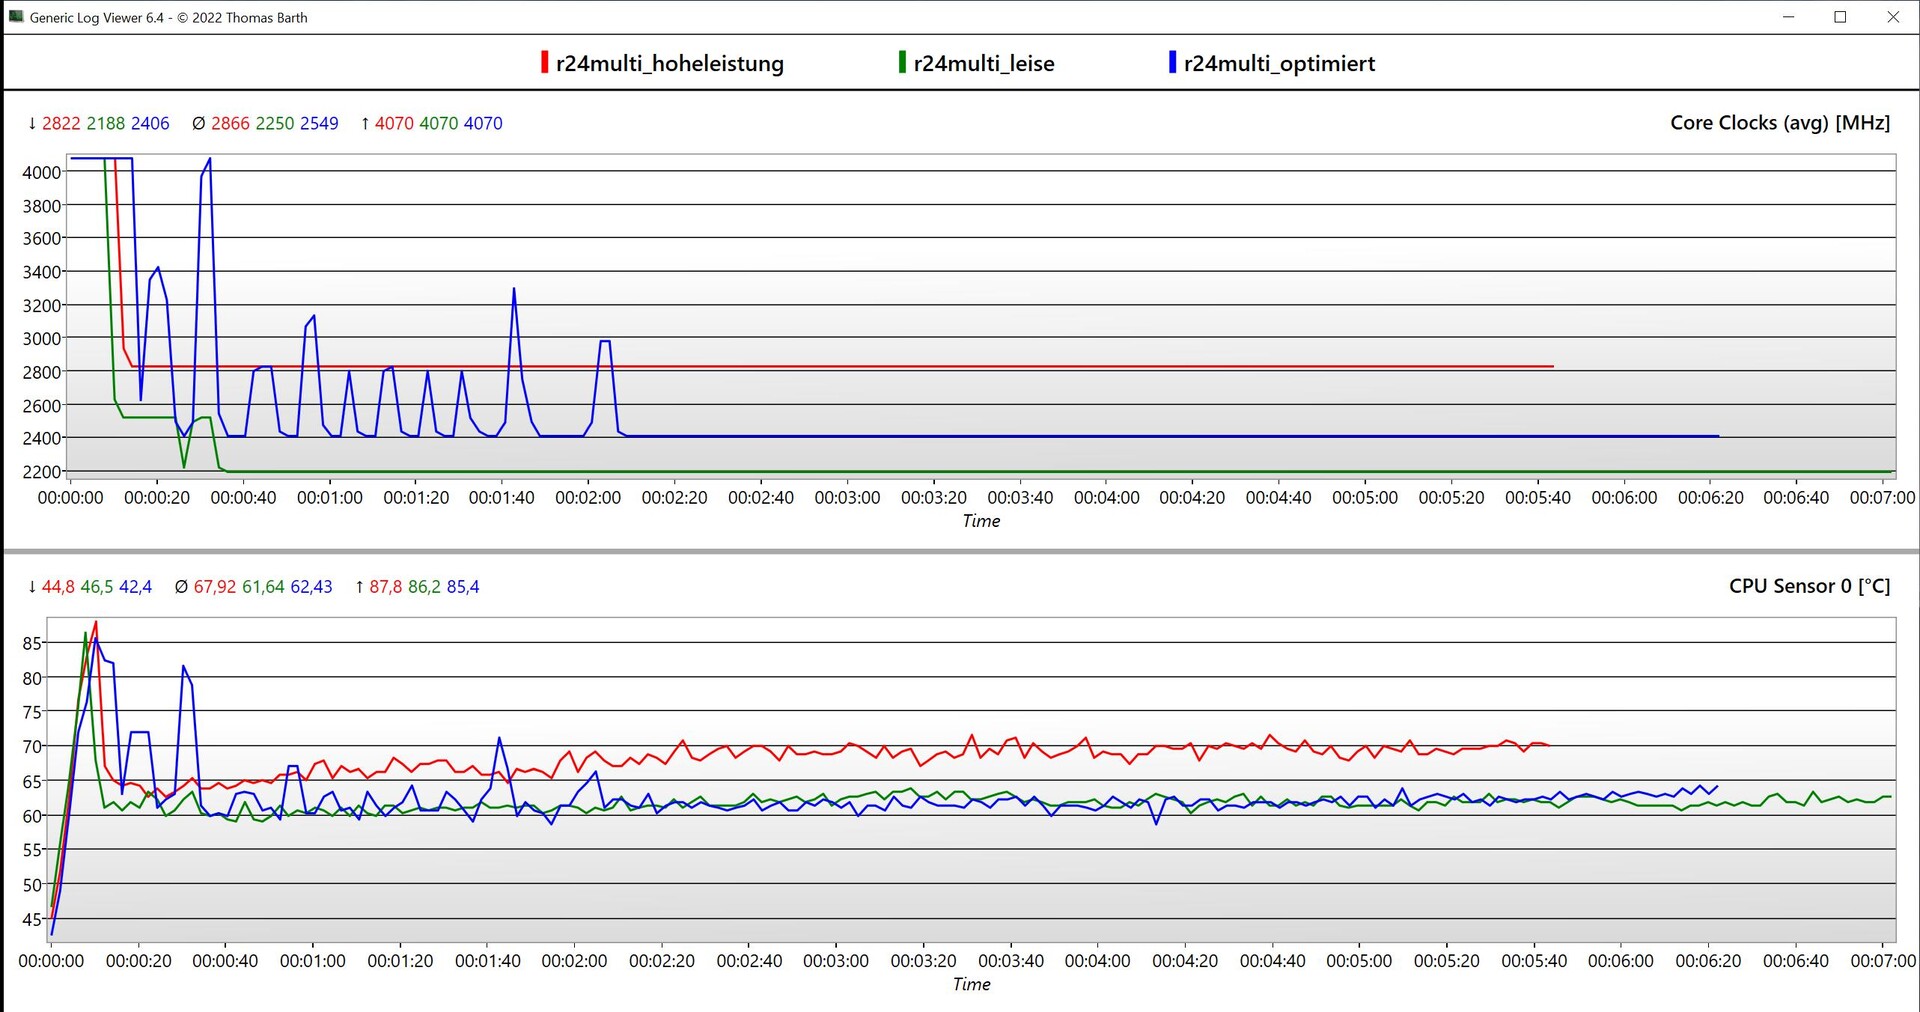Image resolution: width=1920 pixels, height=1012 pixels.
Task: Click the red average temperature 67,92
Action: 215,587
